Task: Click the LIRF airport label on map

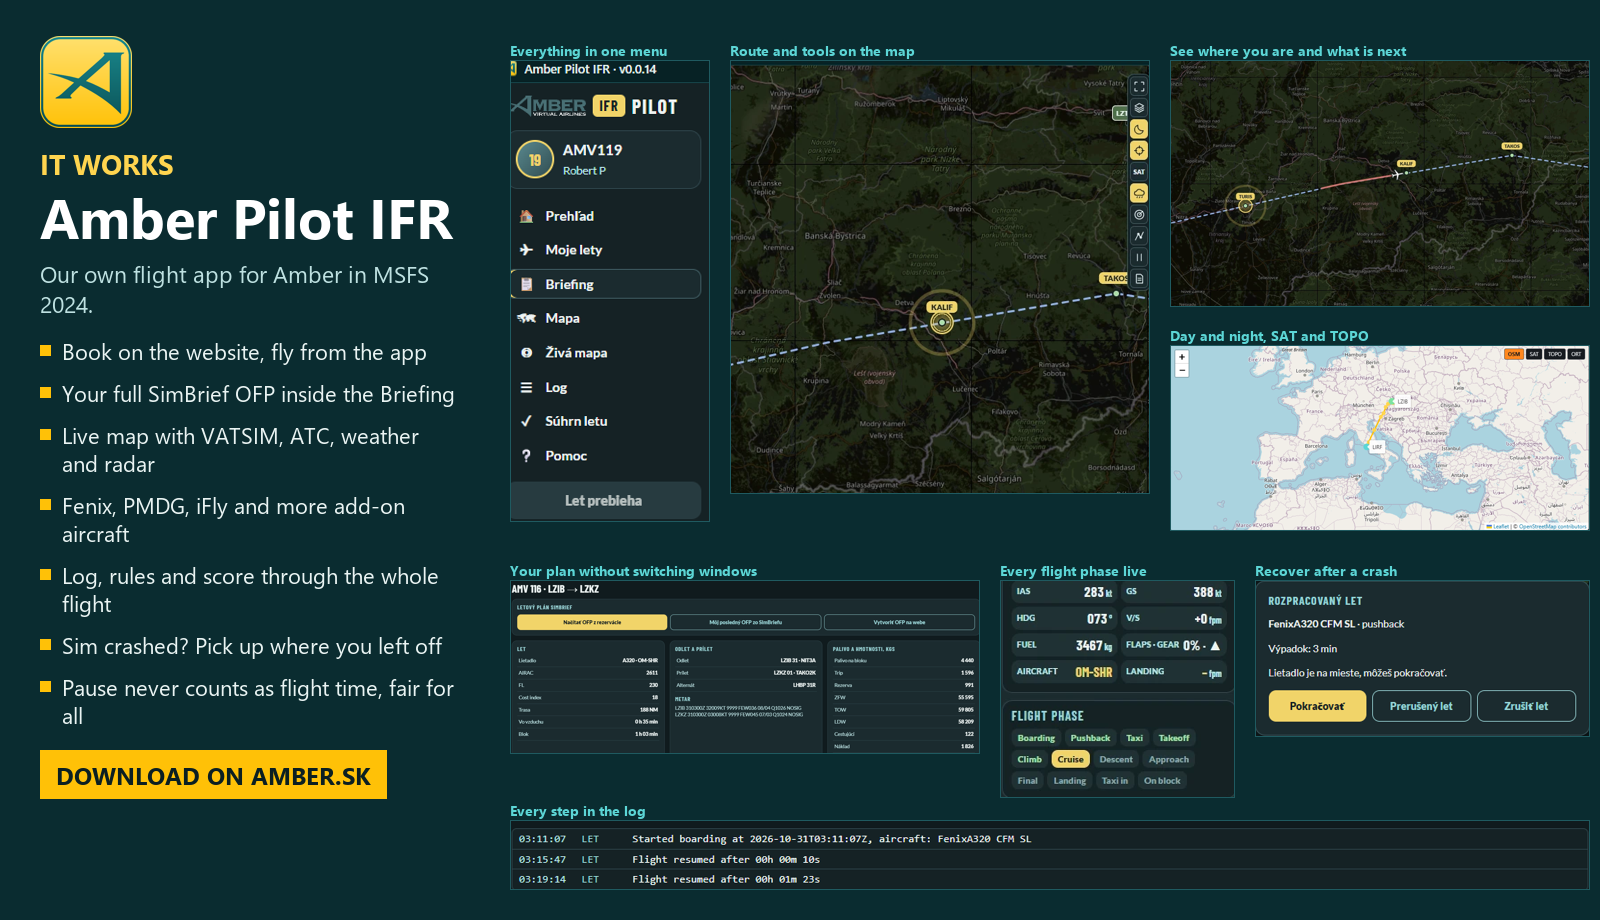Action: [x=1377, y=447]
